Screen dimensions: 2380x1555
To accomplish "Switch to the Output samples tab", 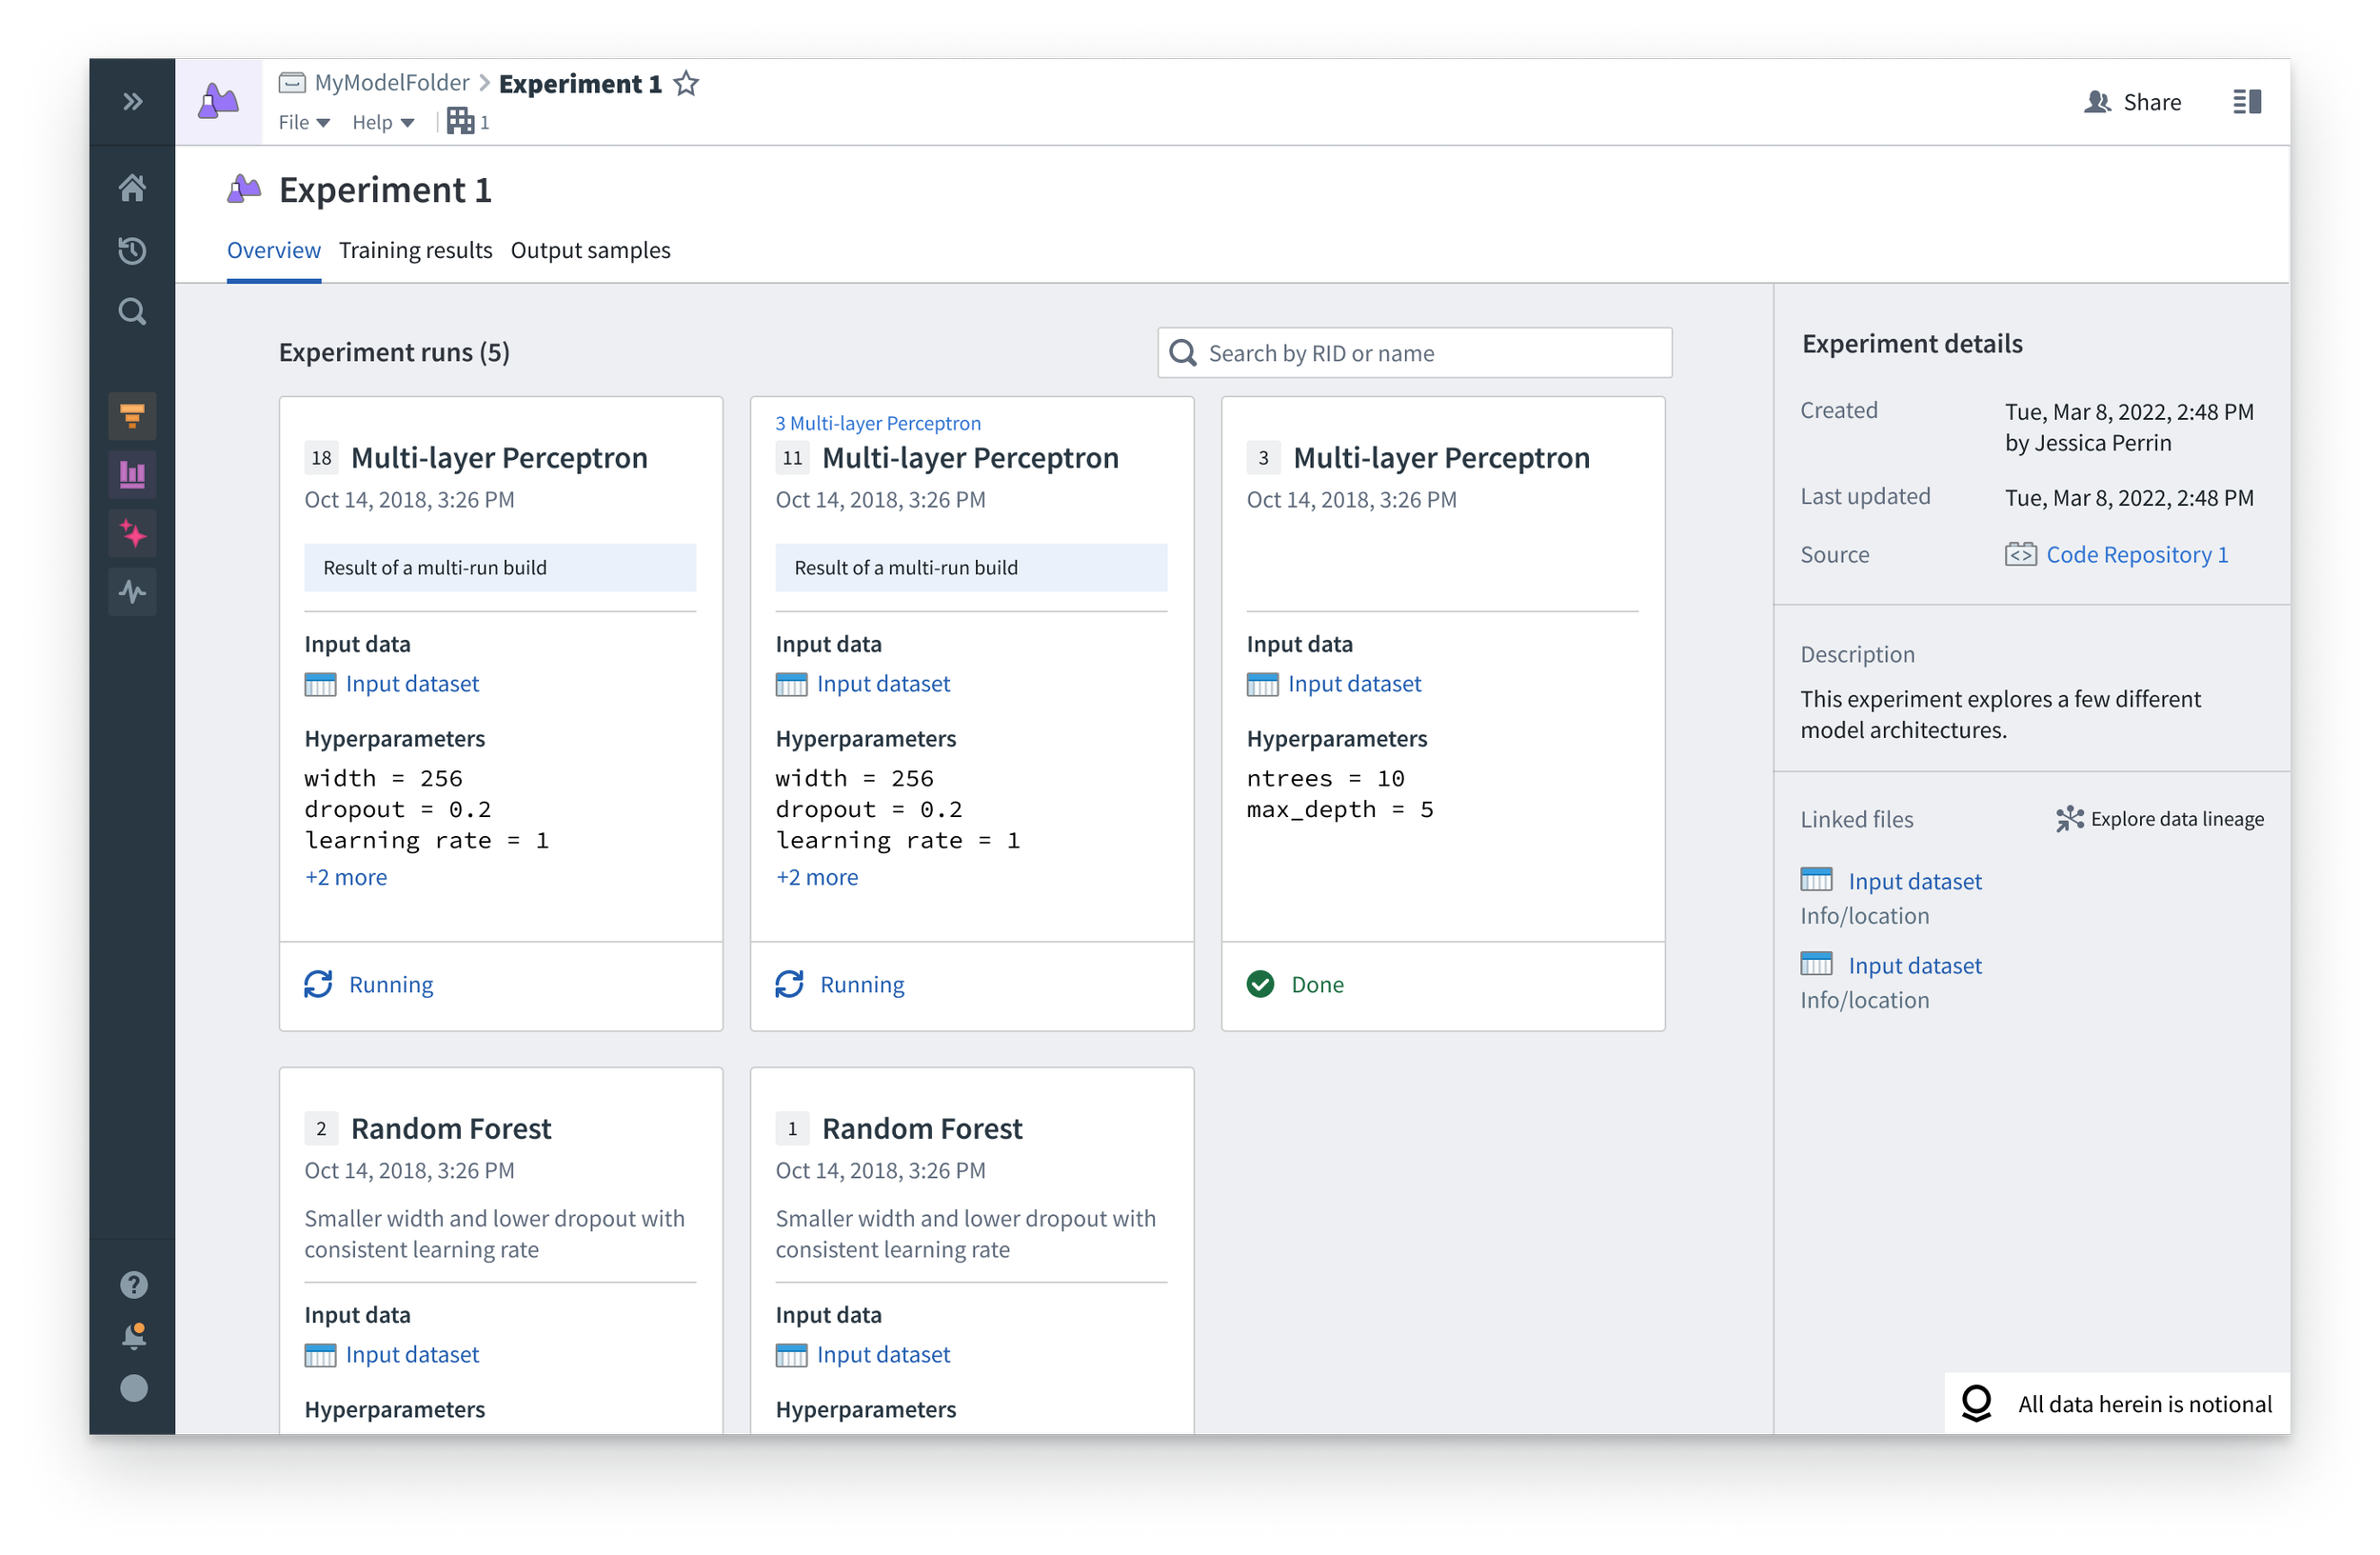I will pos(590,250).
